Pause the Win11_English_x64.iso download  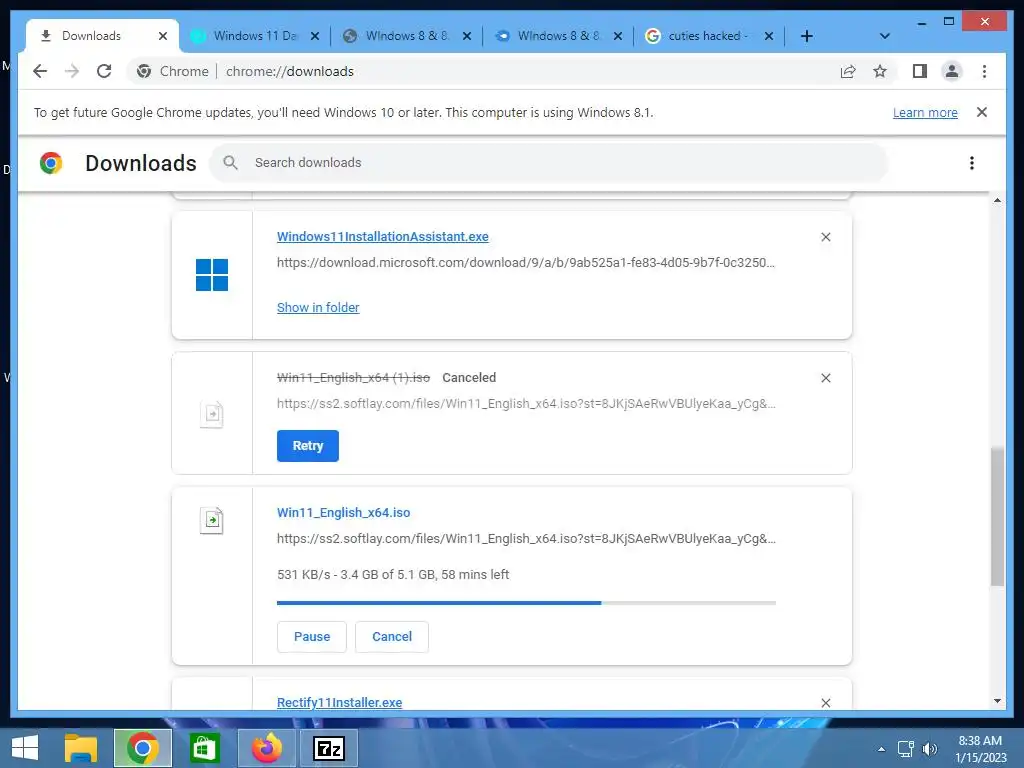[x=312, y=637]
